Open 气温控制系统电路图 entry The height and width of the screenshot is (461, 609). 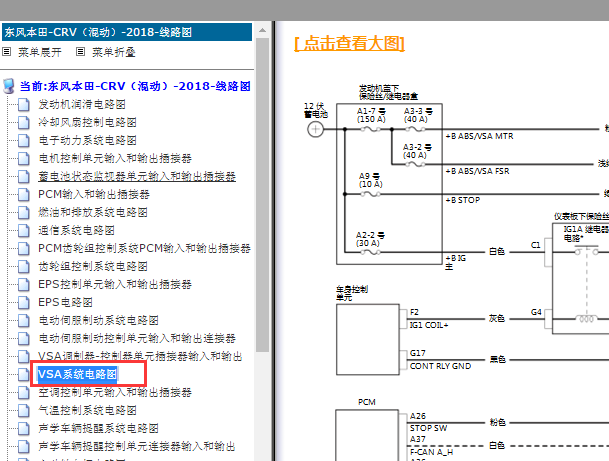(87, 410)
